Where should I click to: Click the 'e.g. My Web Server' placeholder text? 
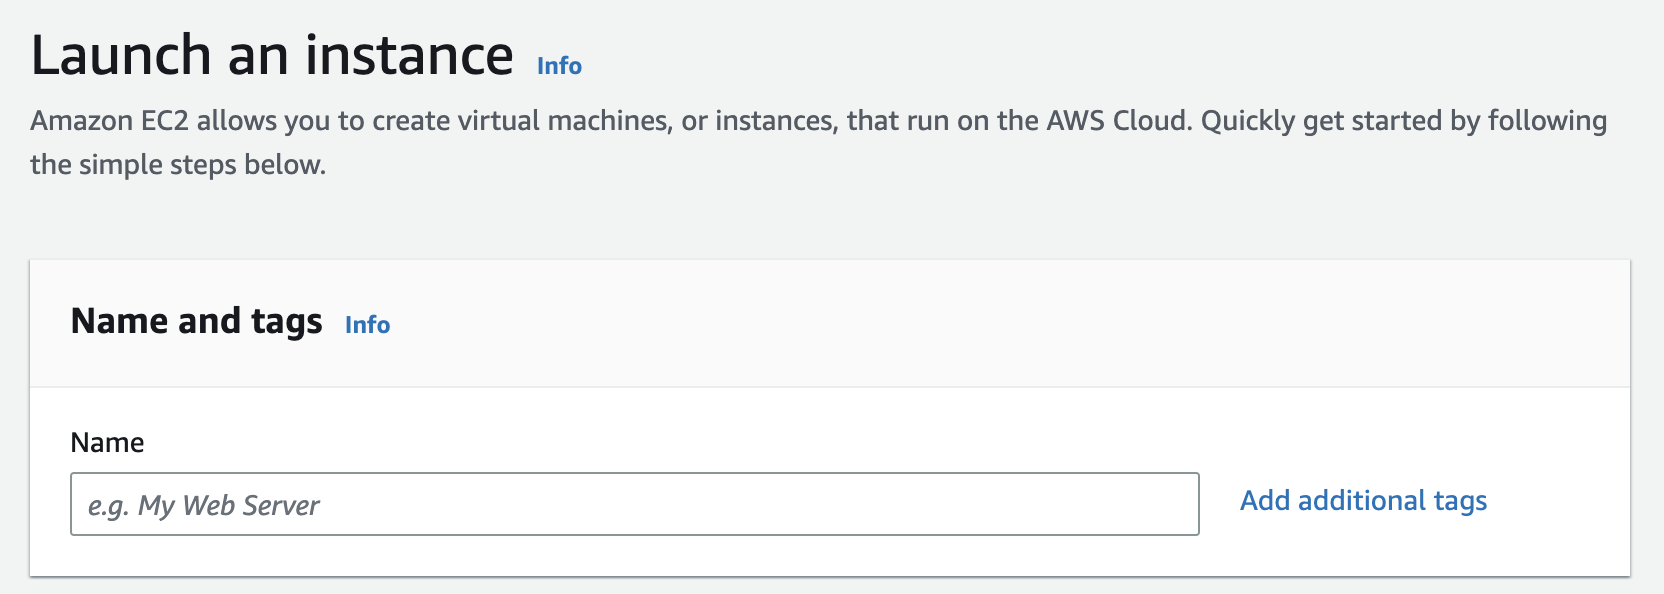click(x=204, y=506)
